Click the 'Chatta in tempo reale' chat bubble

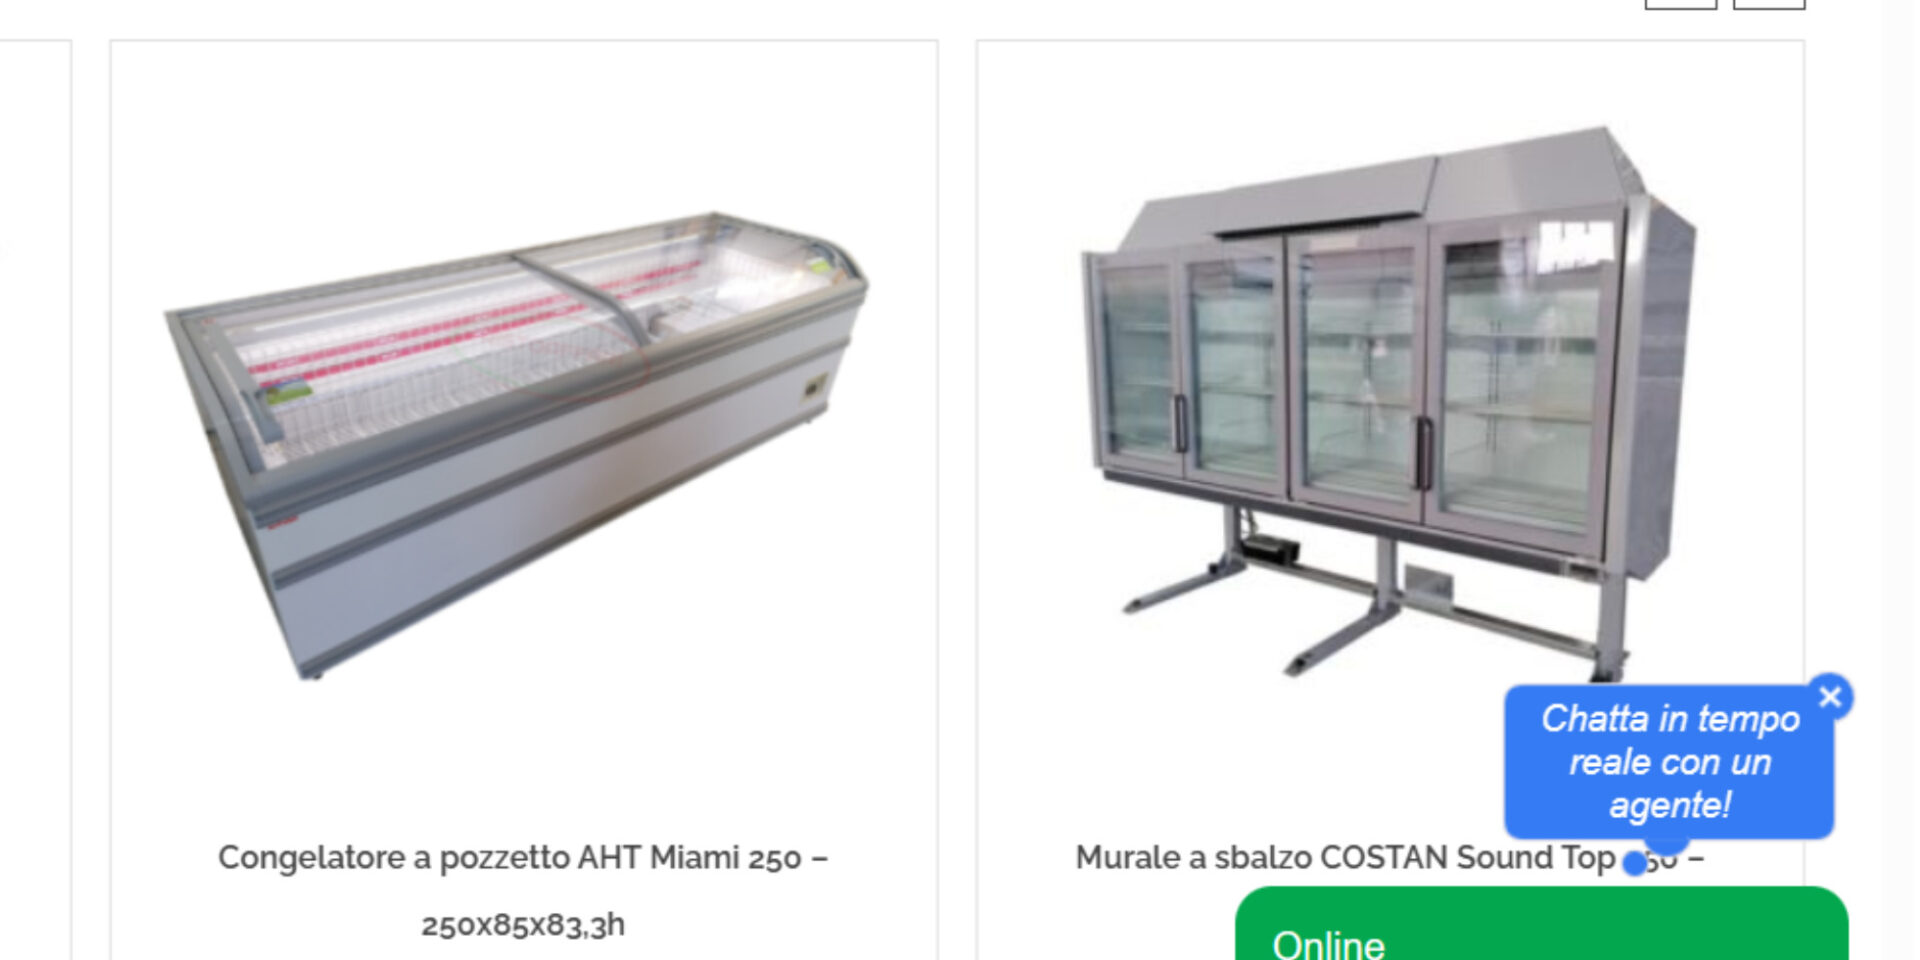click(x=1669, y=762)
